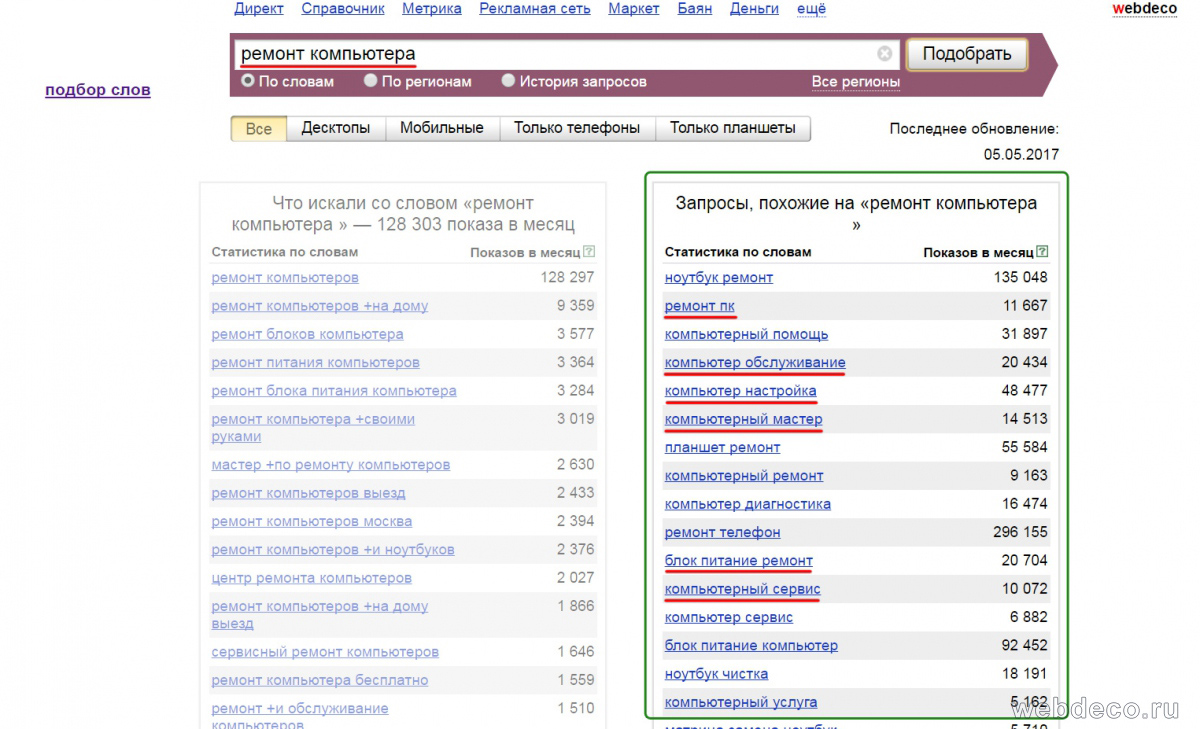Select the 'Только телефоны' tab
This screenshot has height=729, width=1200.
[x=576, y=128]
